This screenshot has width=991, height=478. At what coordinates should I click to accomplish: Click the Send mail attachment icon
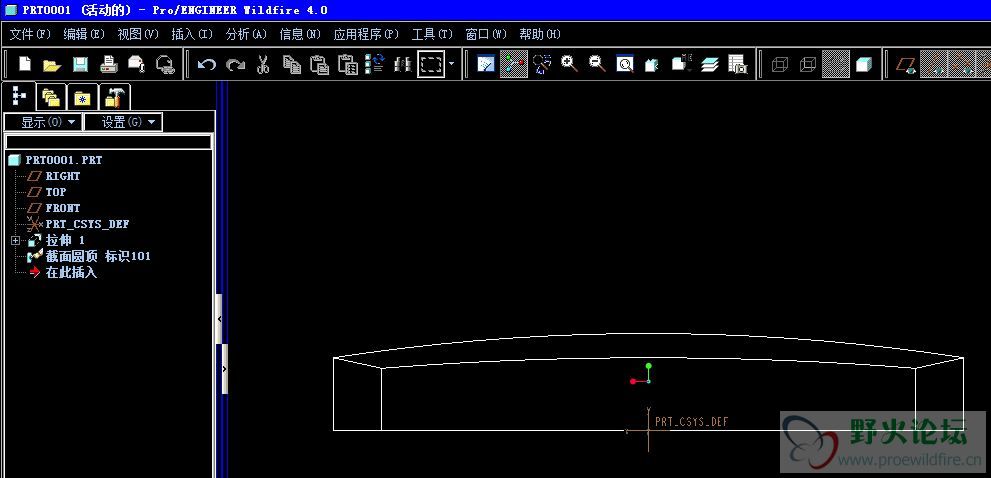[x=137, y=64]
